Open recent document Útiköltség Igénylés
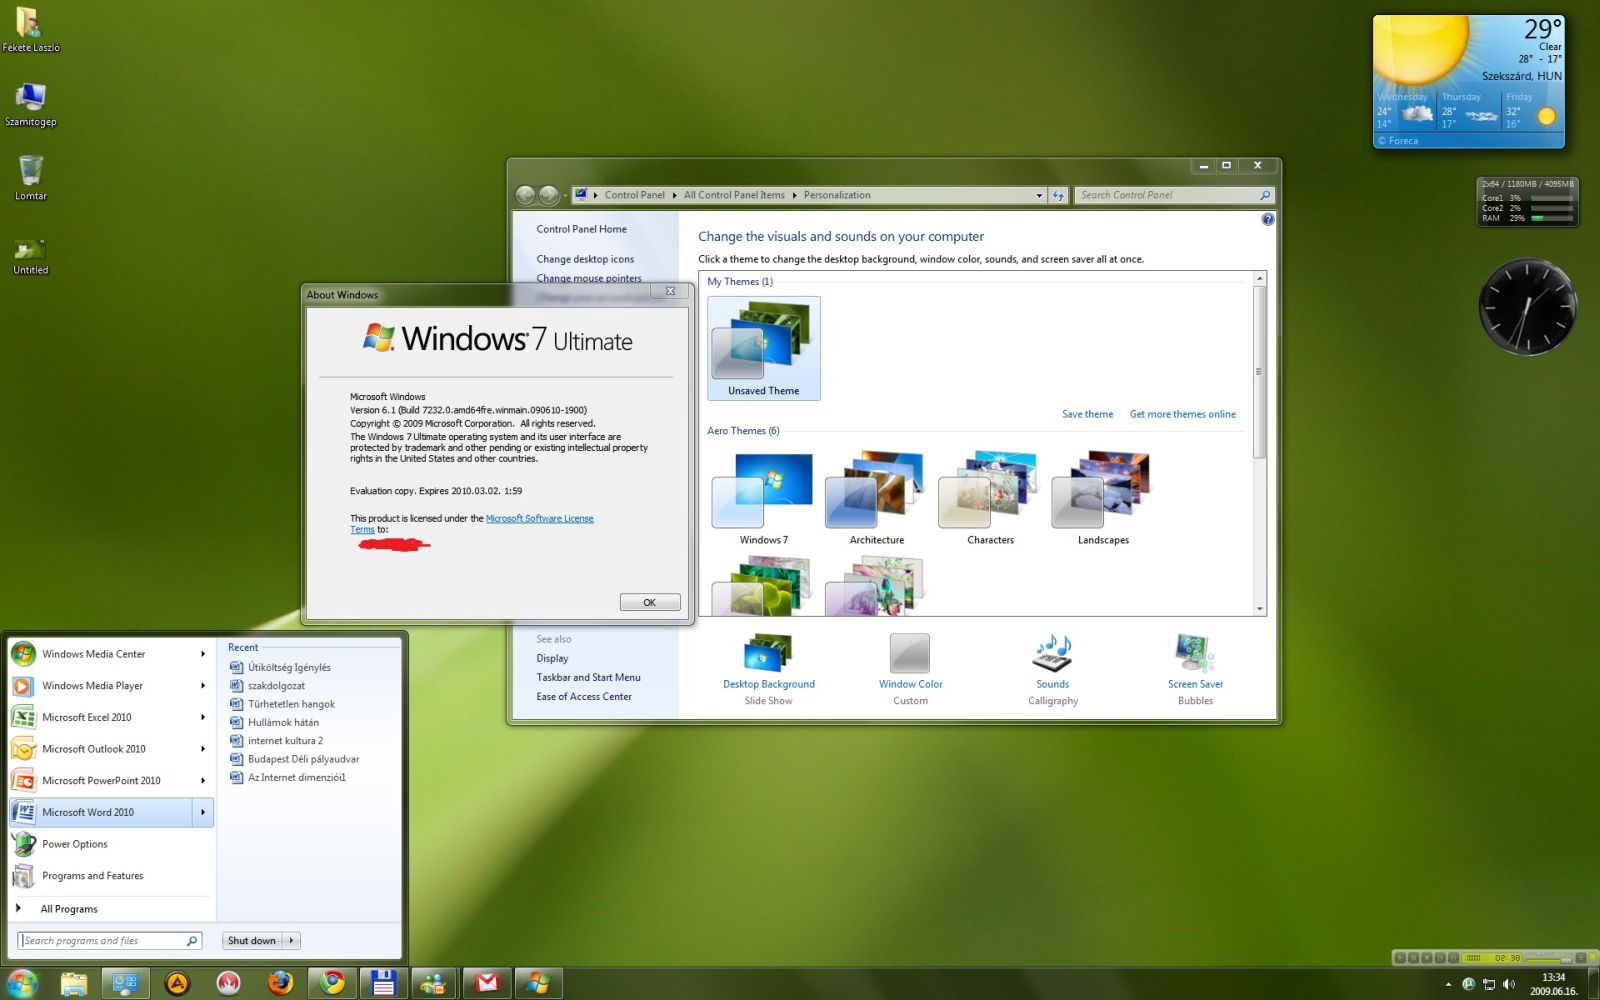 coord(289,667)
